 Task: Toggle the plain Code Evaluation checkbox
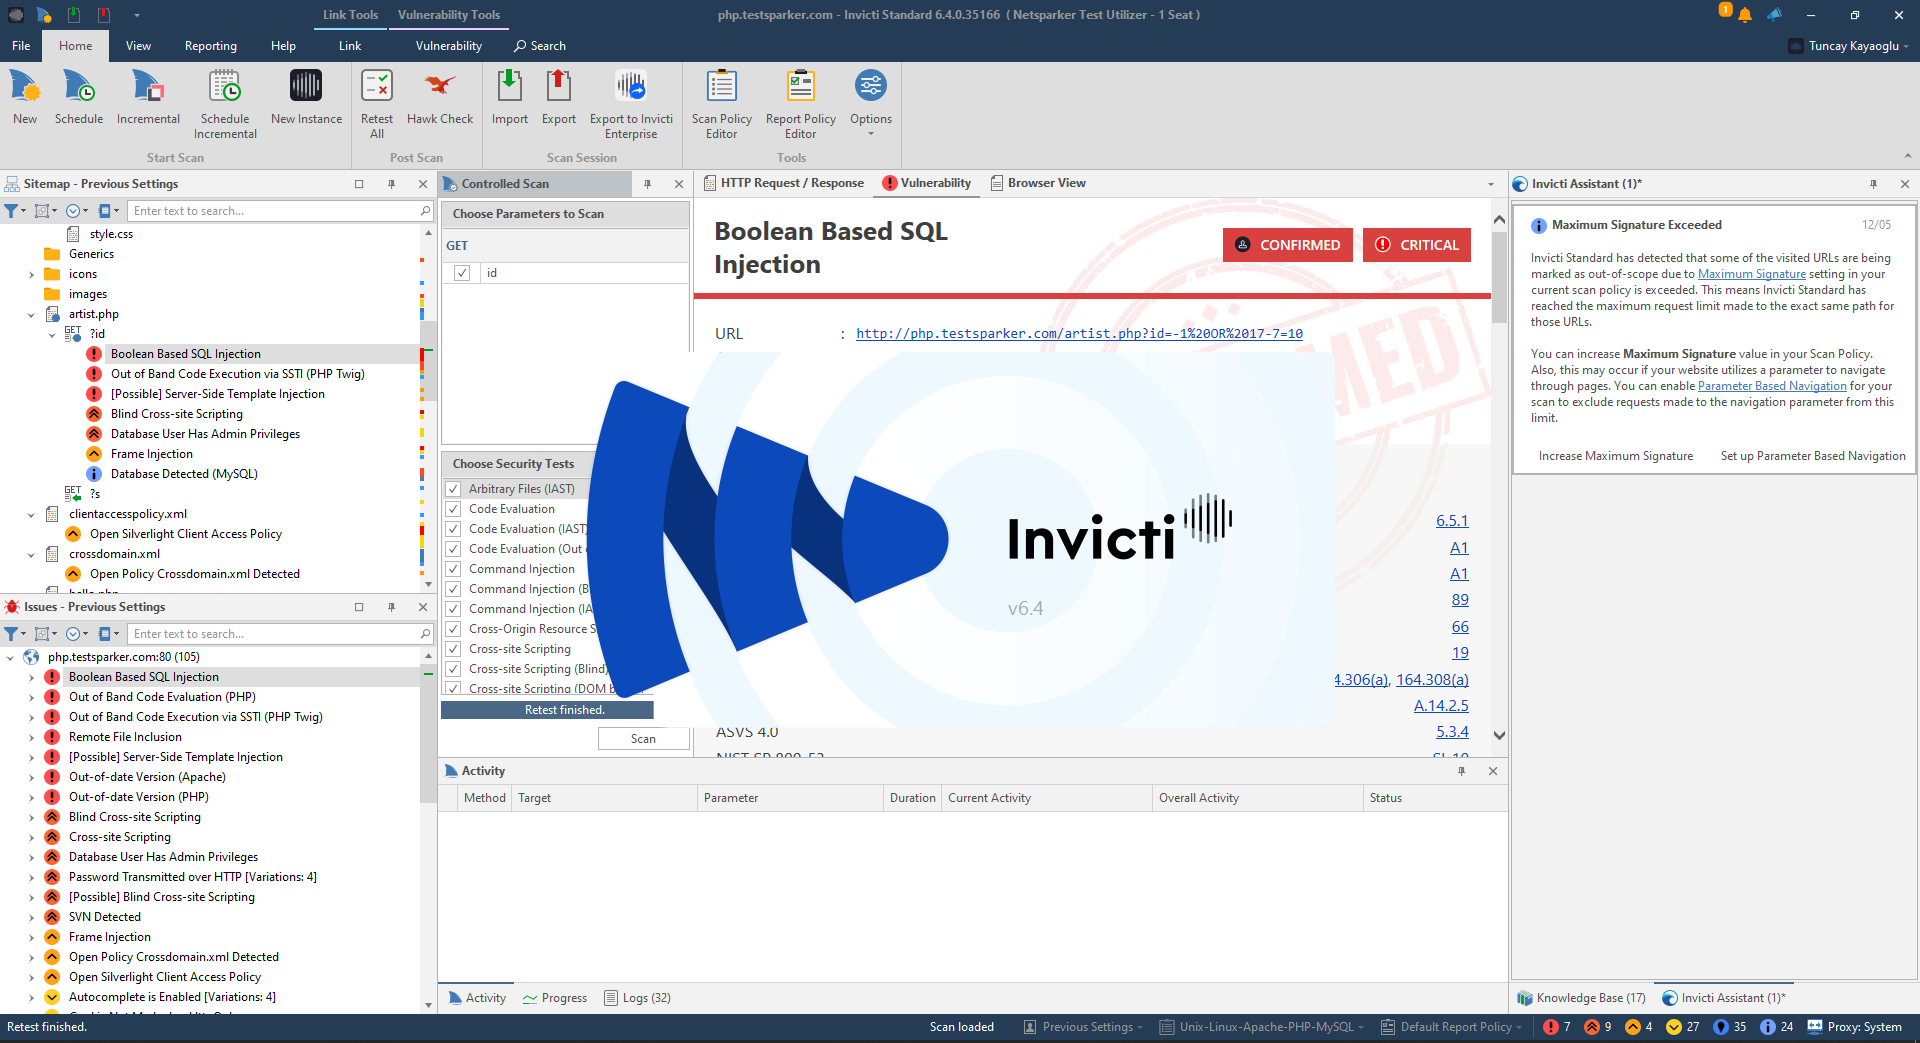point(453,509)
